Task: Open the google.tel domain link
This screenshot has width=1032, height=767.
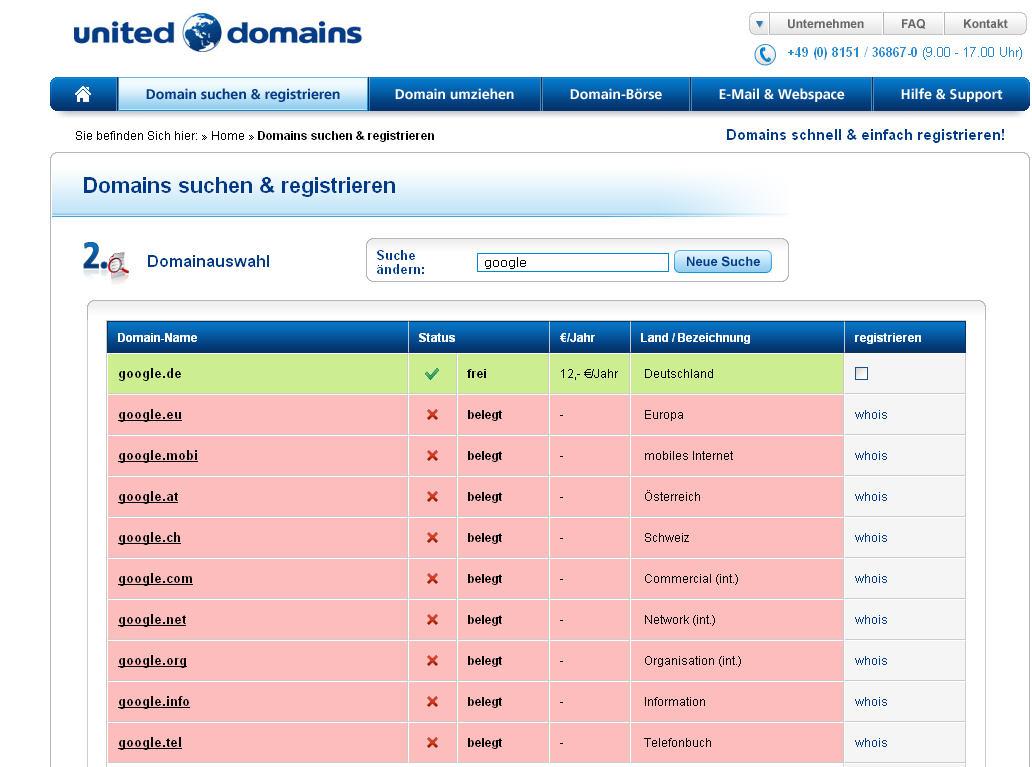Action: click(150, 743)
